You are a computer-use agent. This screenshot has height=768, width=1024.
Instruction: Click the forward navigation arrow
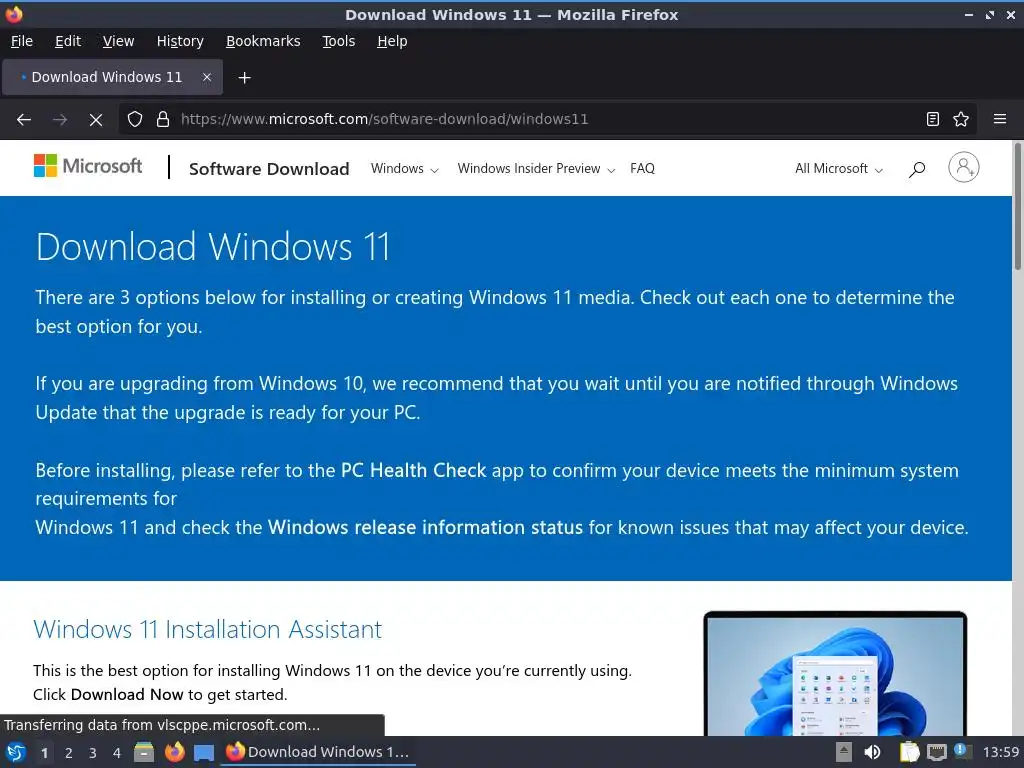pos(60,120)
